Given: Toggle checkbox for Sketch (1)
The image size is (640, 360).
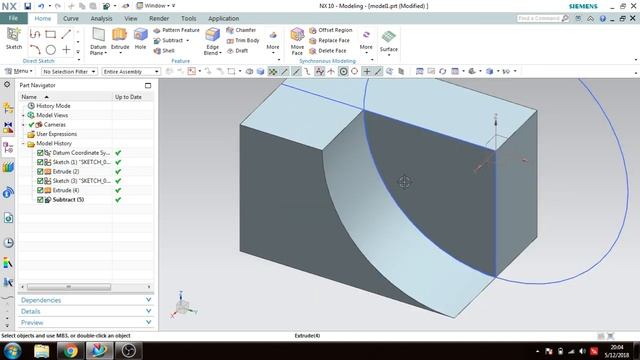Looking at the screenshot, I should (40, 162).
